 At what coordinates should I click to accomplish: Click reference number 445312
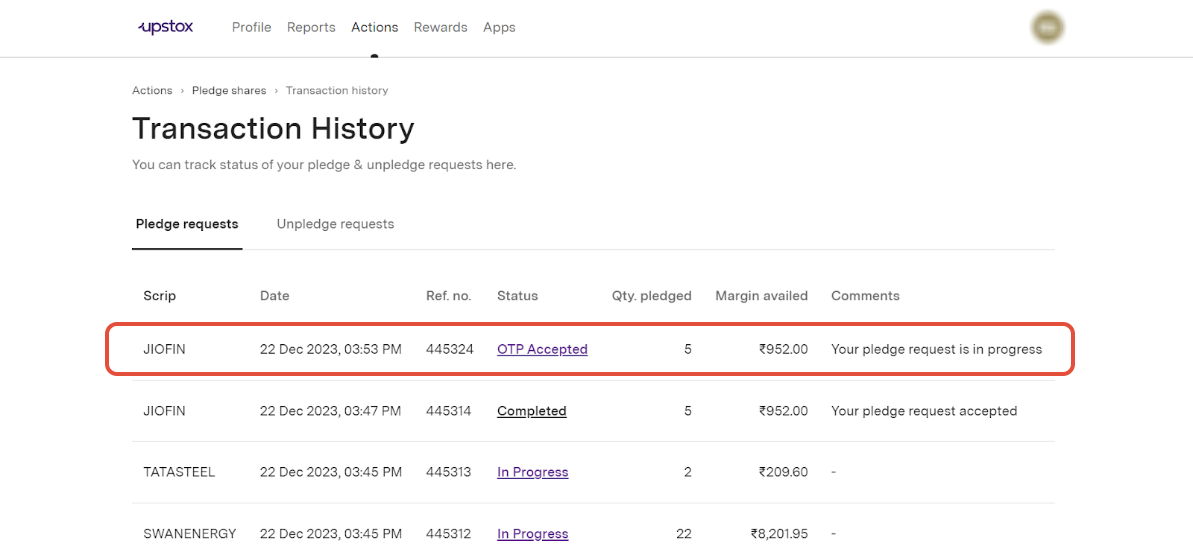449,534
